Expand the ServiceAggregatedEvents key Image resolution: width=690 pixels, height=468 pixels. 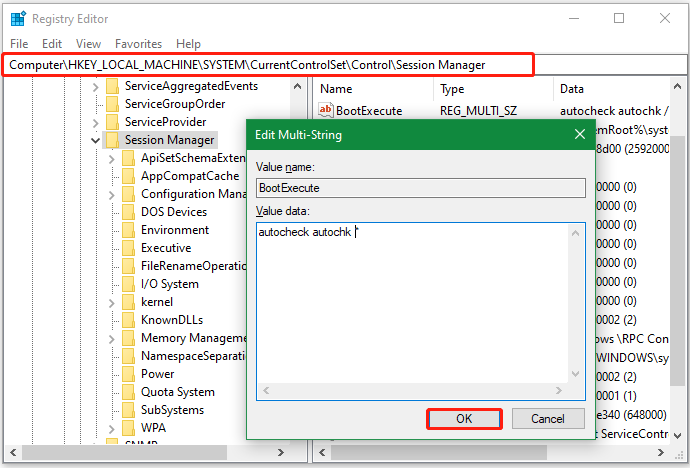coord(95,87)
